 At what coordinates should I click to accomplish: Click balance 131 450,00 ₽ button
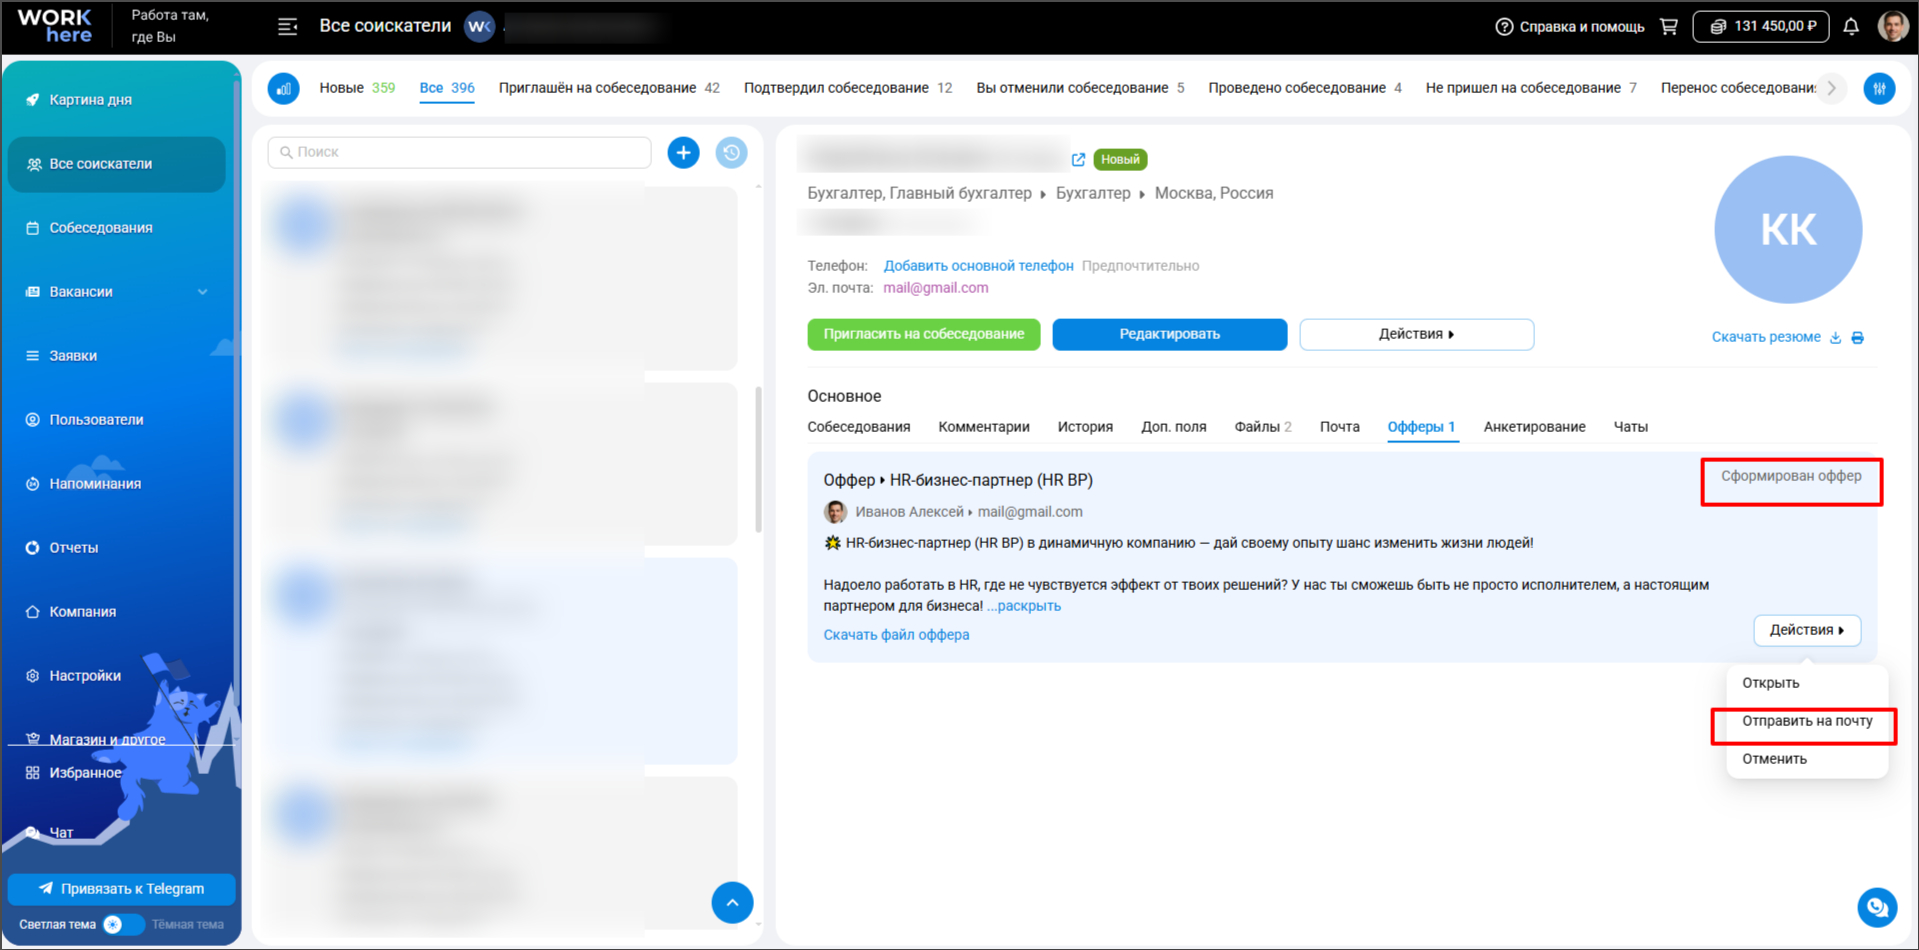pyautogui.click(x=1761, y=26)
